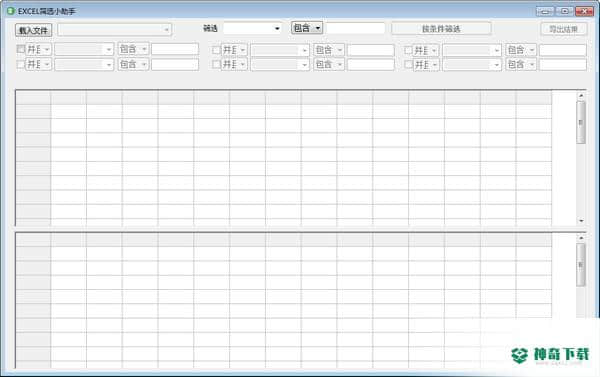The image size is (600, 377).
Task: Open the right group upper-row column dropdown
Action: point(472,50)
